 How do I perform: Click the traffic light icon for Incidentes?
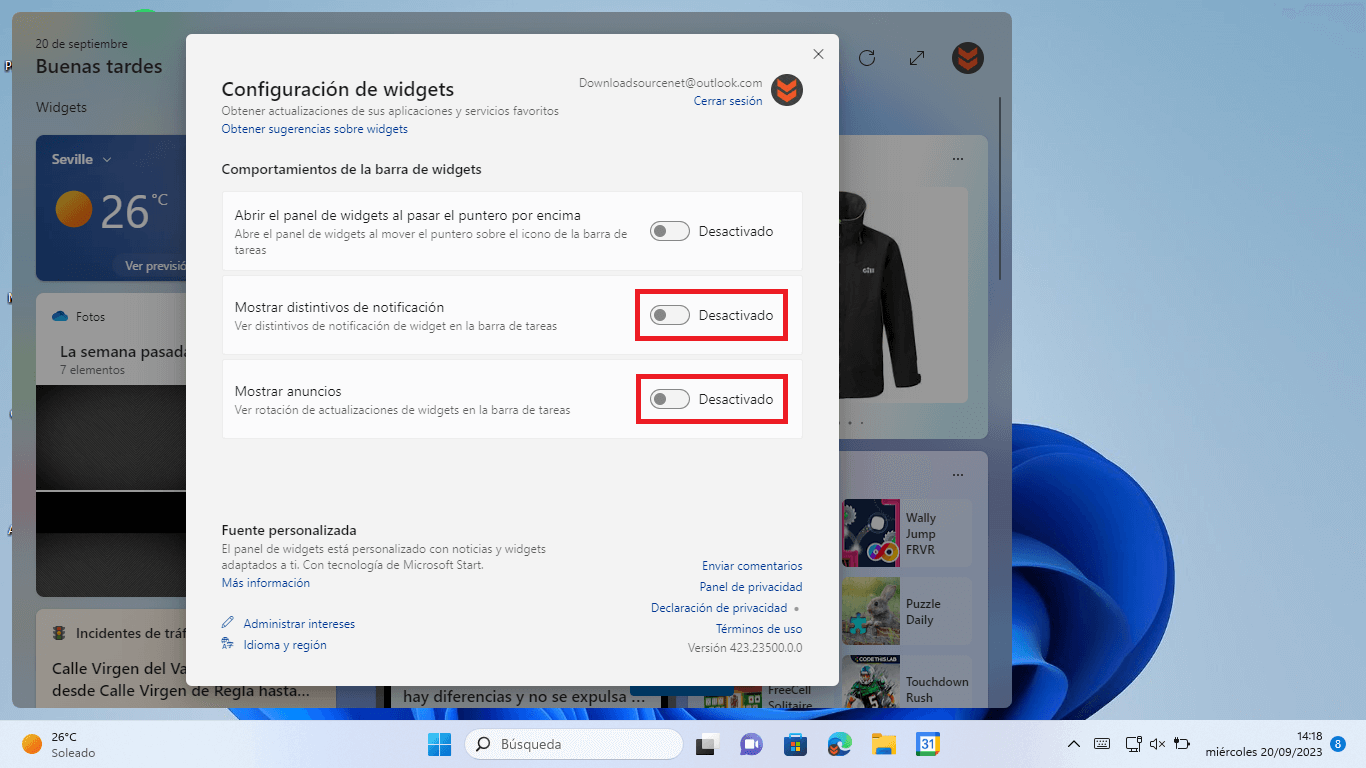(59, 633)
